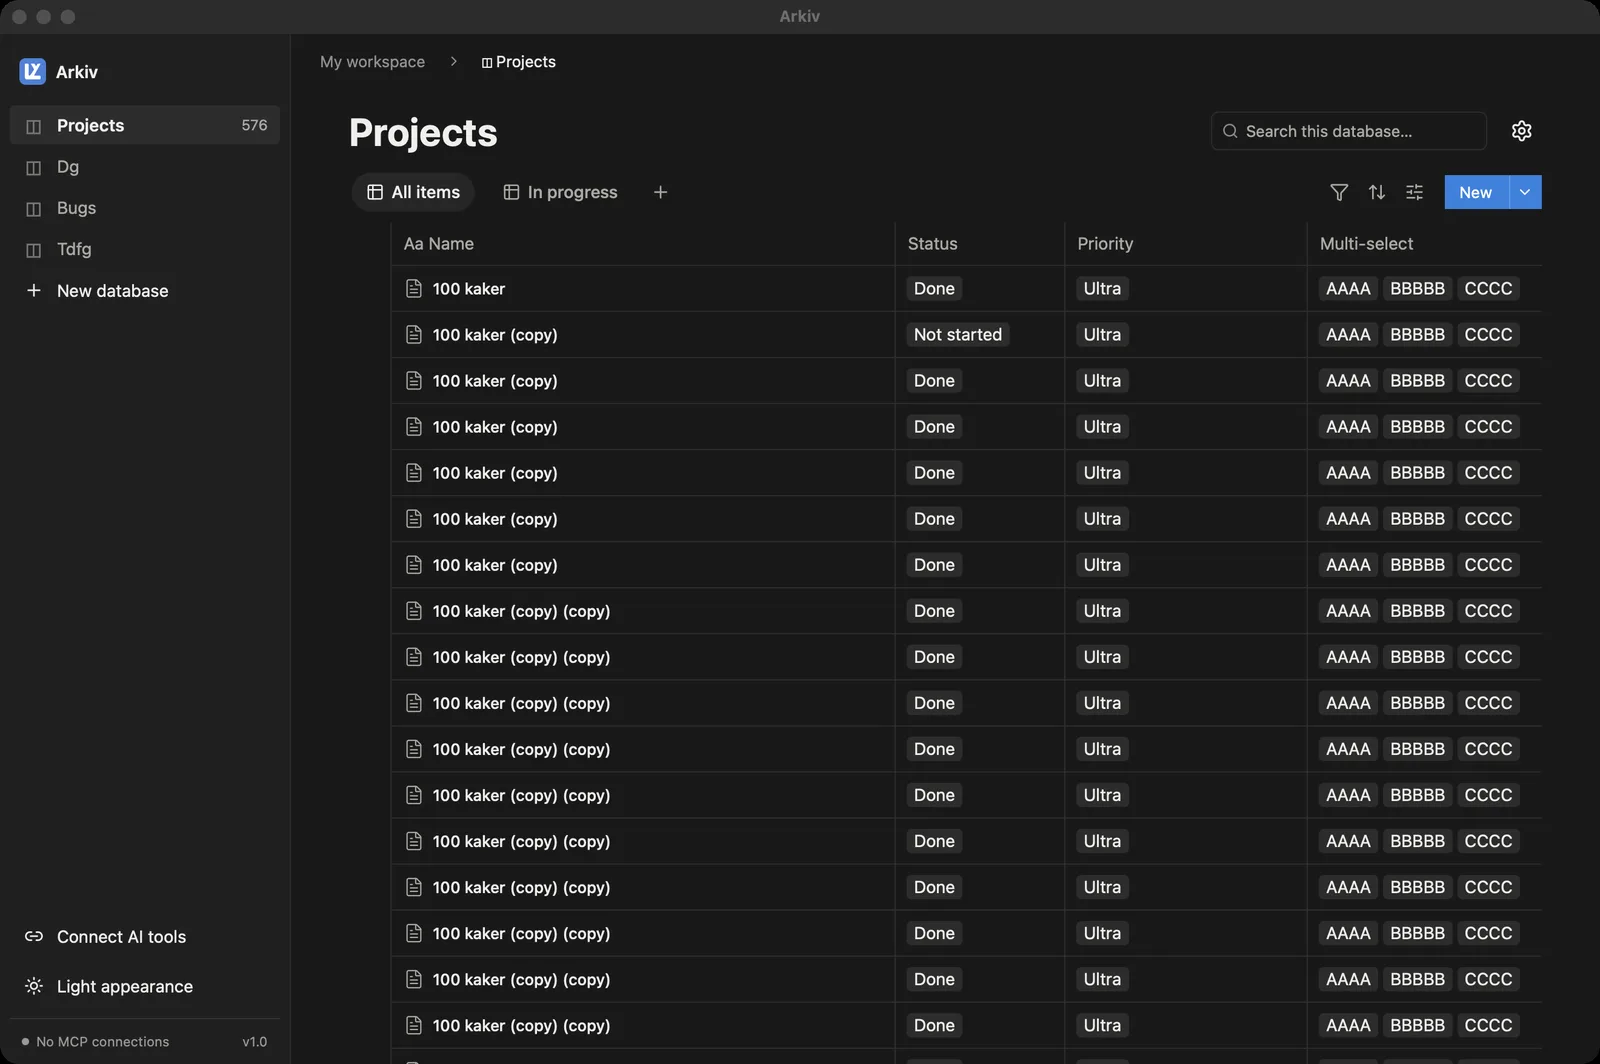Open the sort arrows icon
This screenshot has height=1064, width=1600.
coord(1377,192)
